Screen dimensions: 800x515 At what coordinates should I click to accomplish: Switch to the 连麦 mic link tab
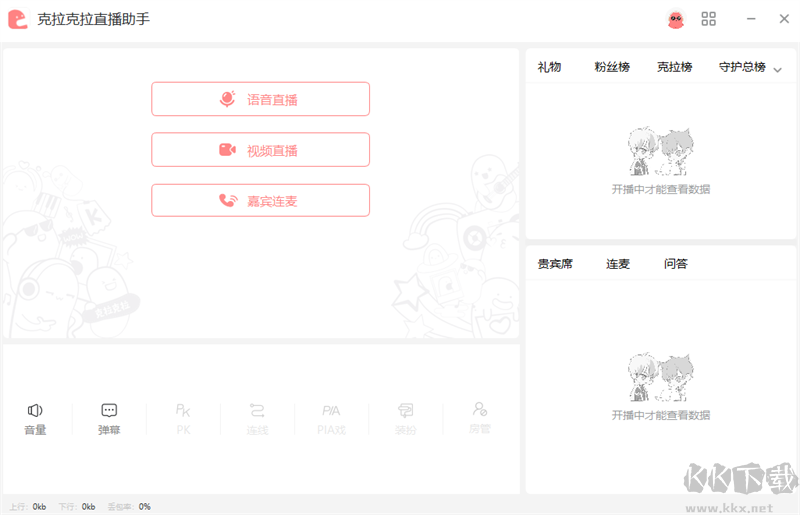[x=618, y=264]
